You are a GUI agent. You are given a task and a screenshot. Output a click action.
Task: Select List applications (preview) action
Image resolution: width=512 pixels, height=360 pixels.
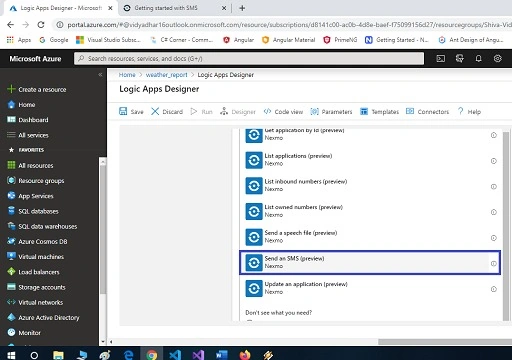[x=370, y=160]
